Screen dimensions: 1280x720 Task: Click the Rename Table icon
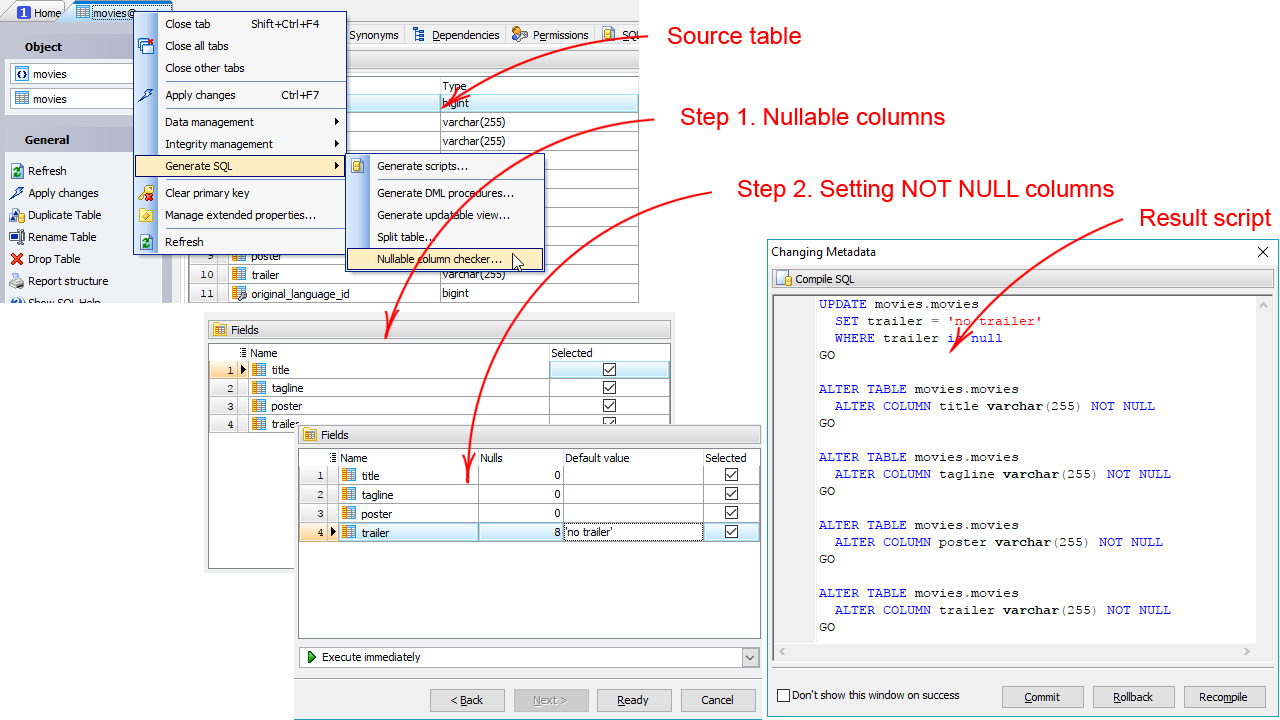(18, 237)
